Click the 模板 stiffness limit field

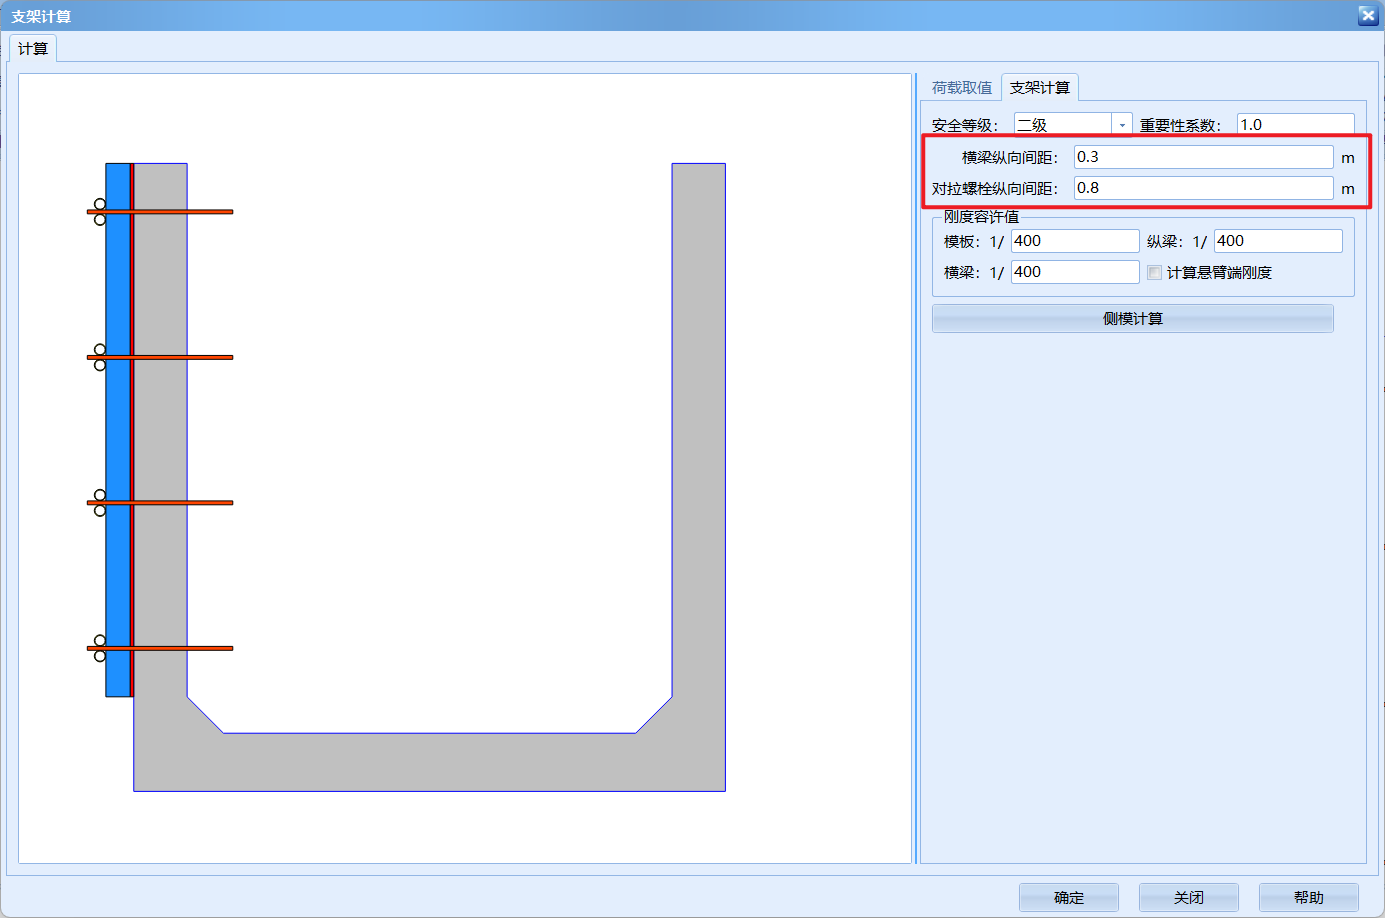click(1074, 241)
